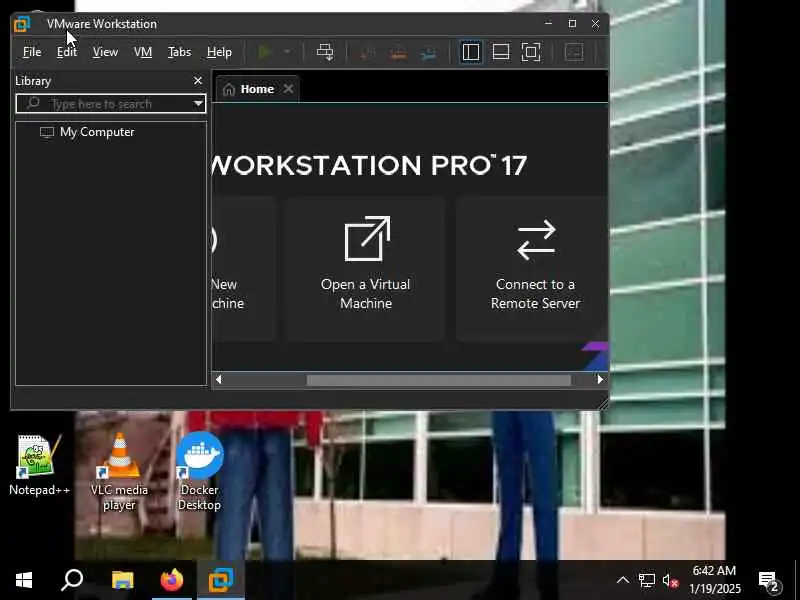
Task: Open taskbar Search magnifier
Action: [x=72, y=580]
